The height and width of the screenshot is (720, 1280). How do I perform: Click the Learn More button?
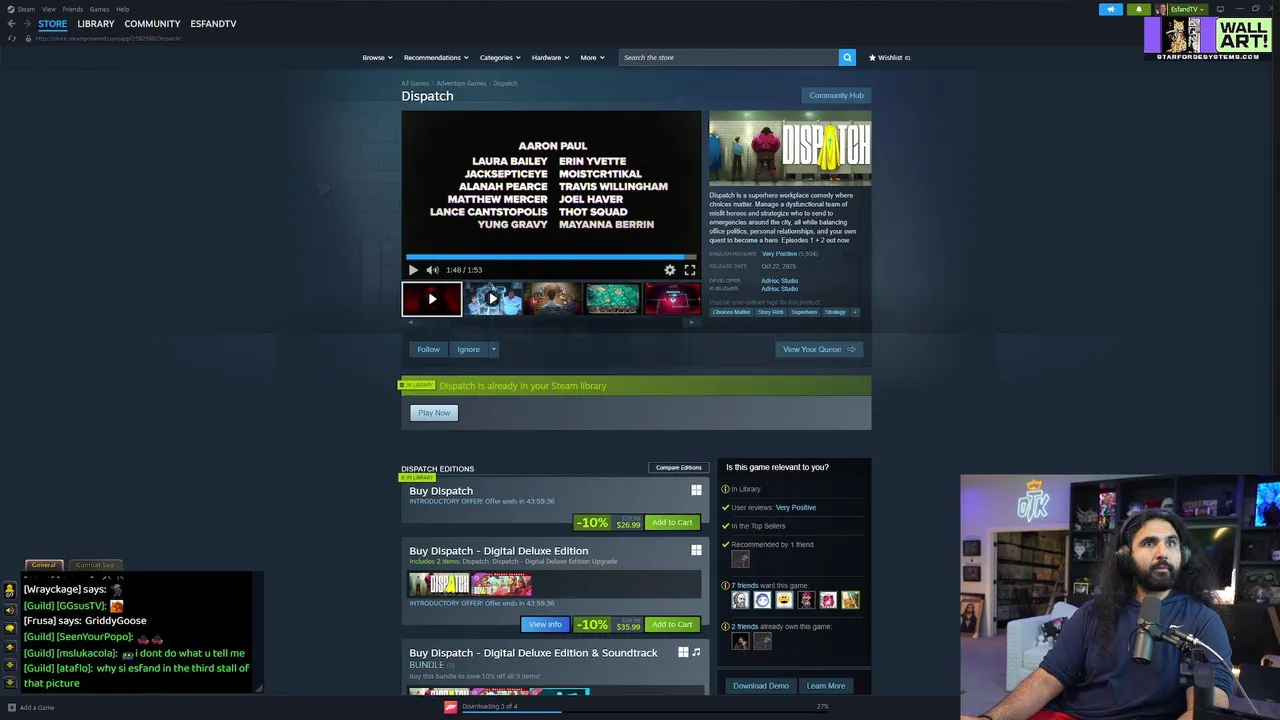pos(826,686)
